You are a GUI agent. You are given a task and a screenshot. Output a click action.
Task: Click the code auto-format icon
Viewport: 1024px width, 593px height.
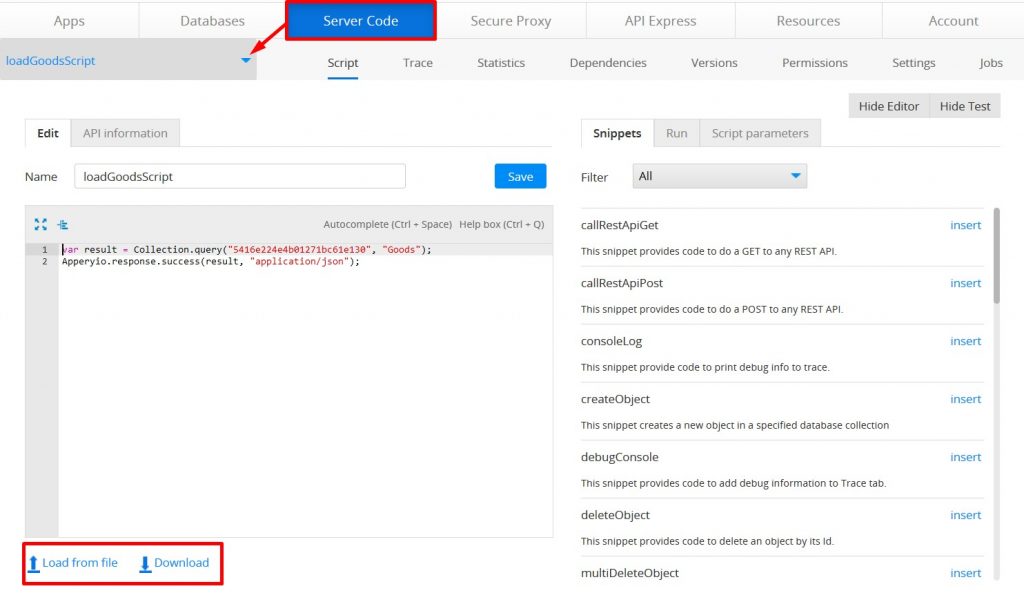(x=63, y=224)
